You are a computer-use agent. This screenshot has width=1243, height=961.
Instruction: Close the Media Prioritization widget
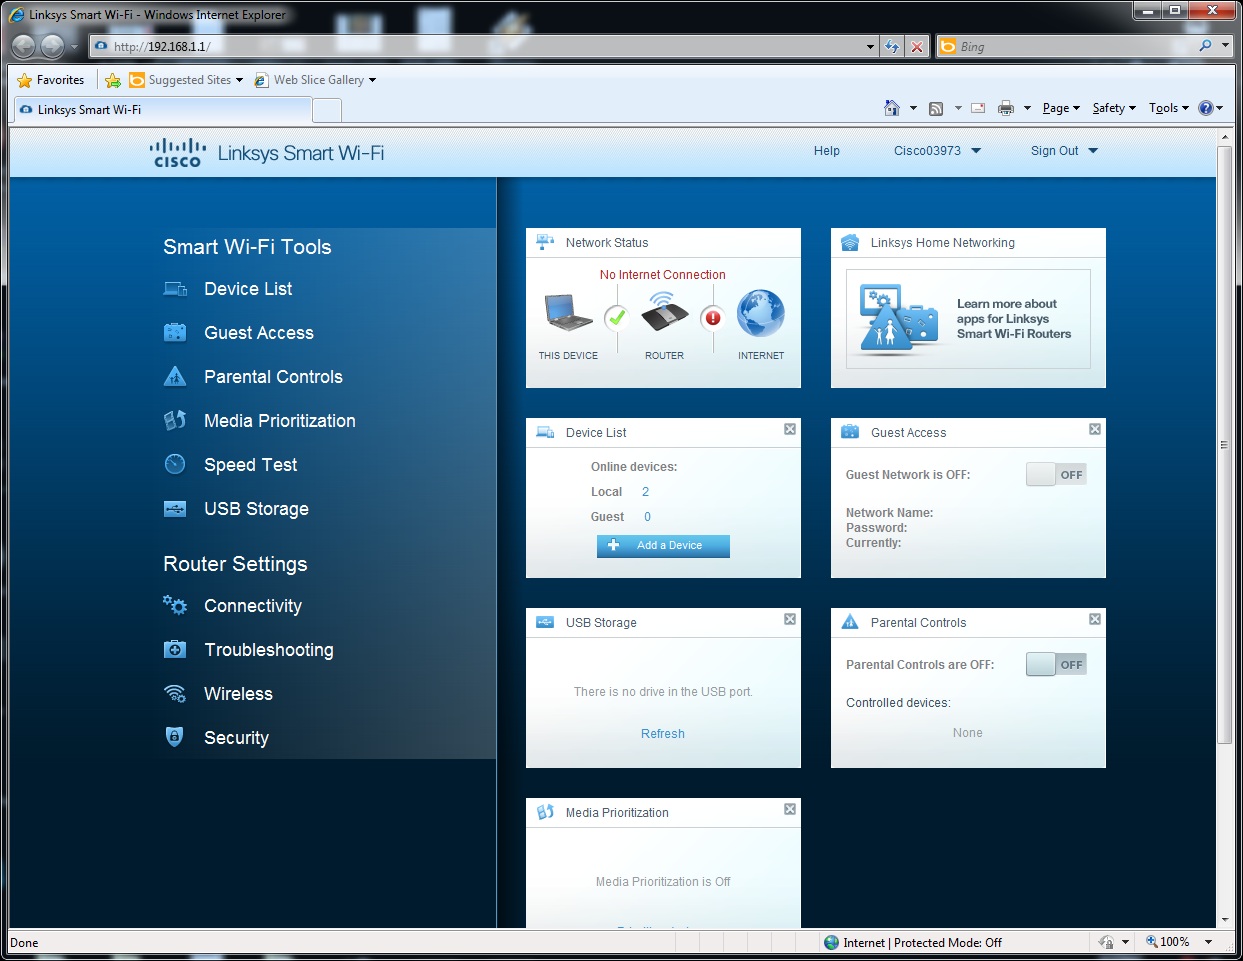[790, 809]
